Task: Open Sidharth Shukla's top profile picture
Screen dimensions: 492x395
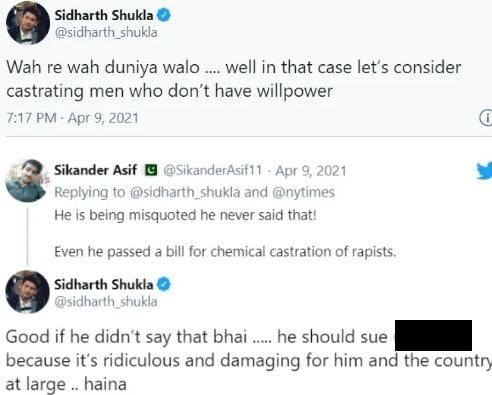Action: (x=28, y=23)
